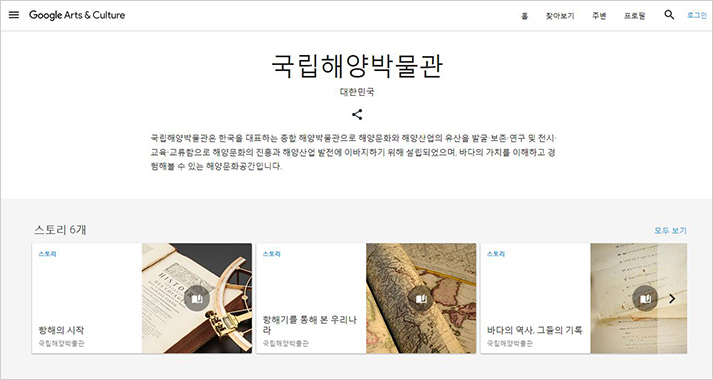
Task: Click the 스토리 6개 section heading
Action: click(60, 230)
